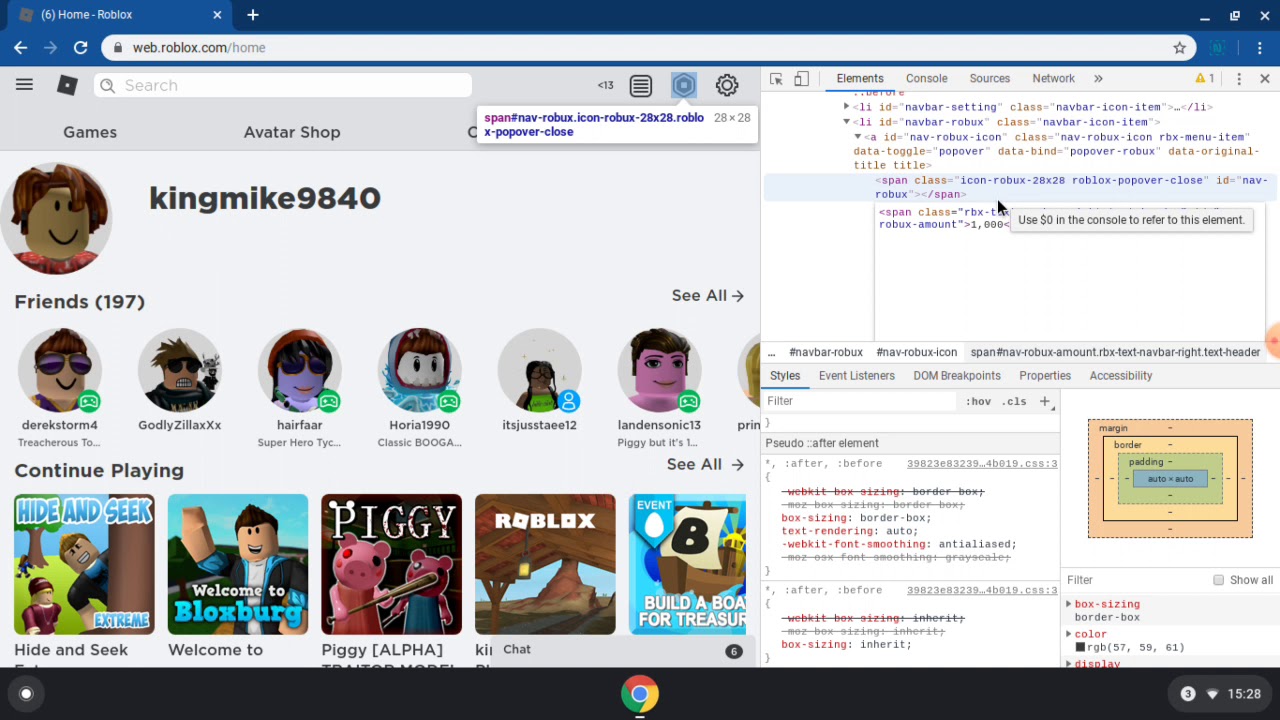This screenshot has height=720, width=1280.
Task: Click the #nav-robux-icon breadcrumb
Action: click(x=917, y=352)
